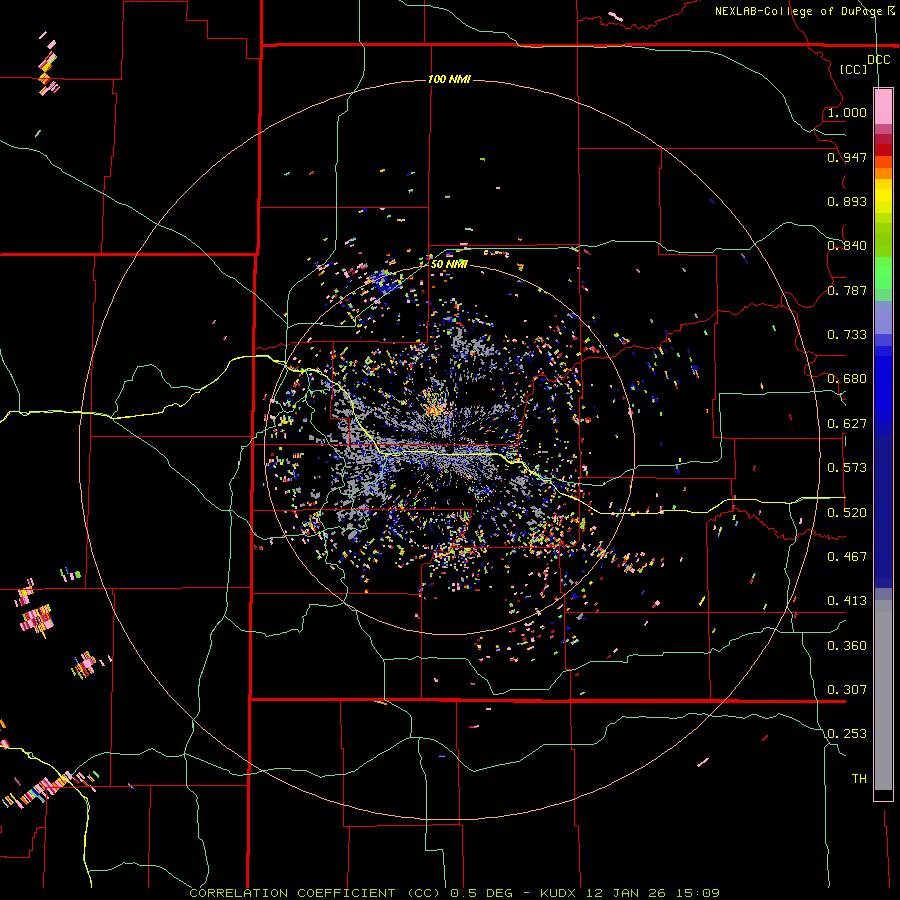Click the dark navy swatch in the color scale
Image resolution: width=900 pixels, height=900 pixels.
pos(883,511)
